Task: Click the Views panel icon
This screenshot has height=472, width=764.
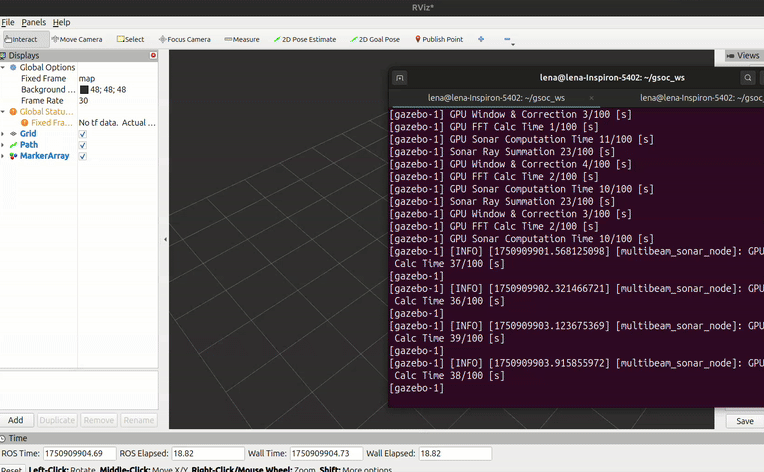Action: click(x=730, y=56)
